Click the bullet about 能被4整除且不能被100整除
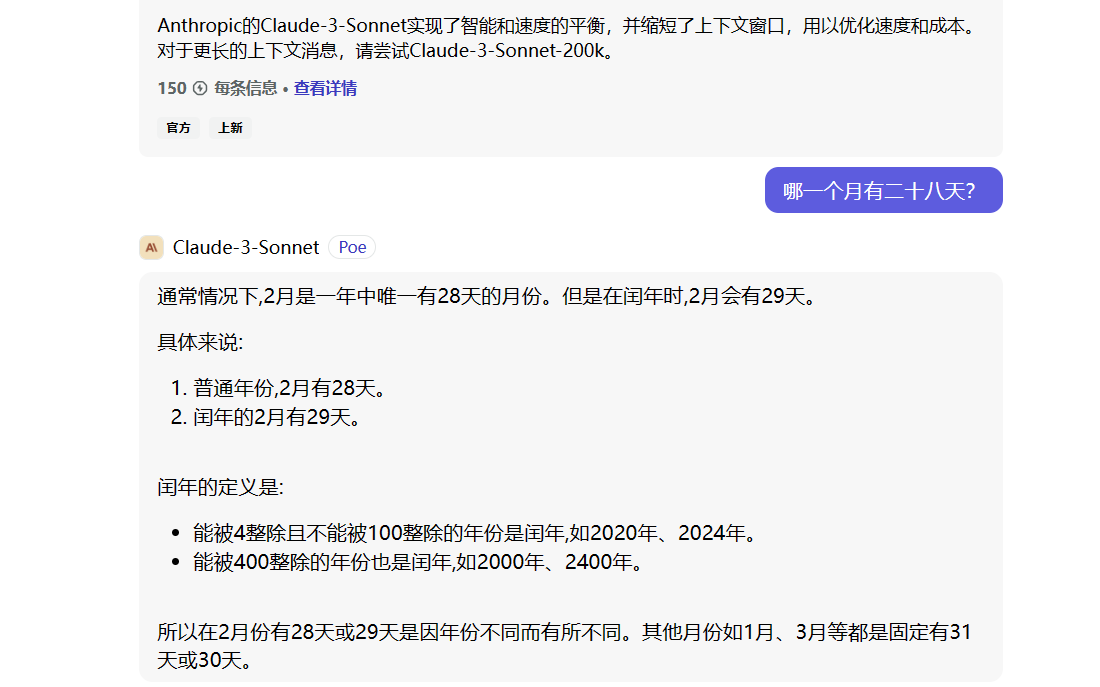Viewport: 1100px width, 687px height. pyautogui.click(x=476, y=533)
